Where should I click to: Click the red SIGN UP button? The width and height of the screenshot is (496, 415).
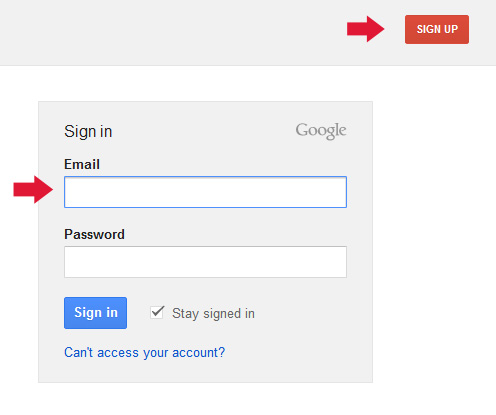[437, 29]
